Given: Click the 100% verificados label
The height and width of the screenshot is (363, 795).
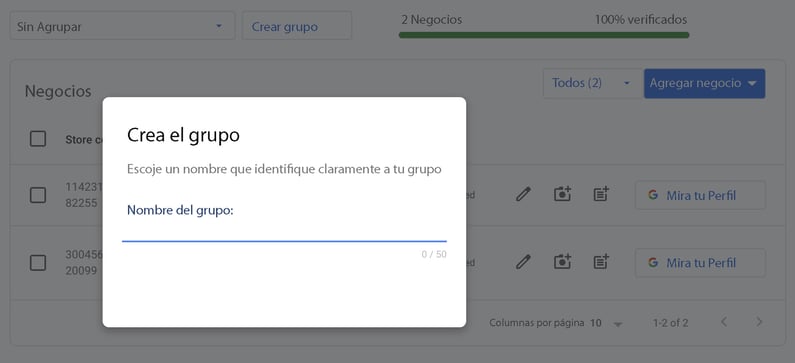Looking at the screenshot, I should [x=641, y=20].
